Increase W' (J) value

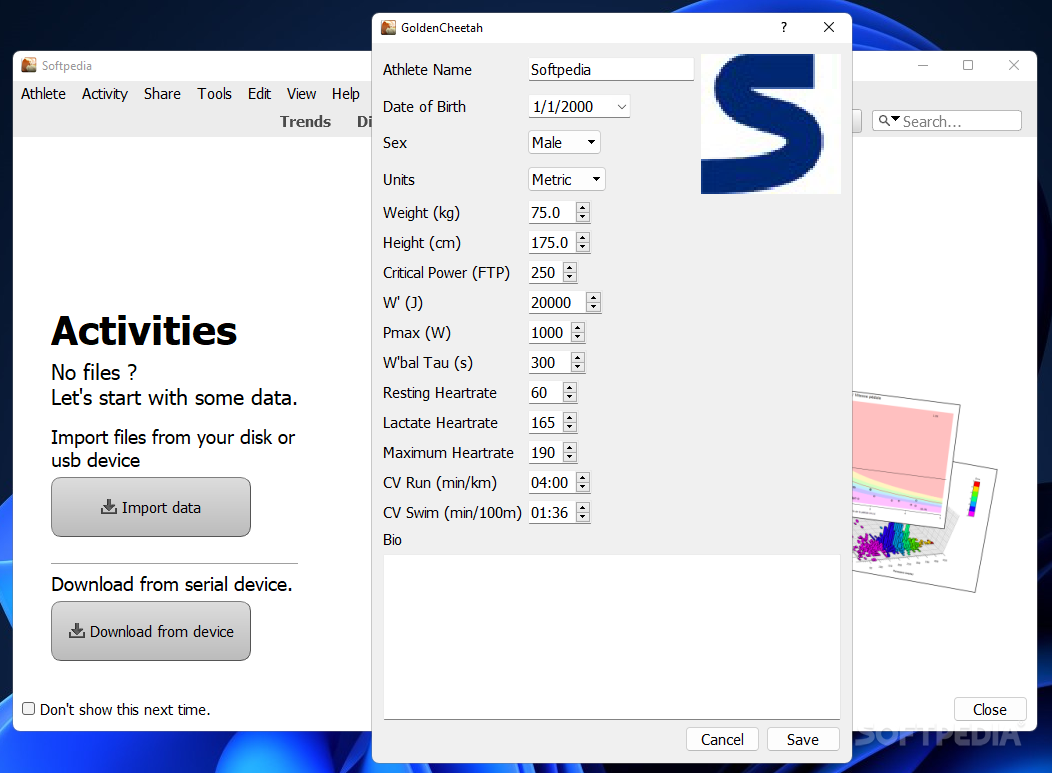593,297
